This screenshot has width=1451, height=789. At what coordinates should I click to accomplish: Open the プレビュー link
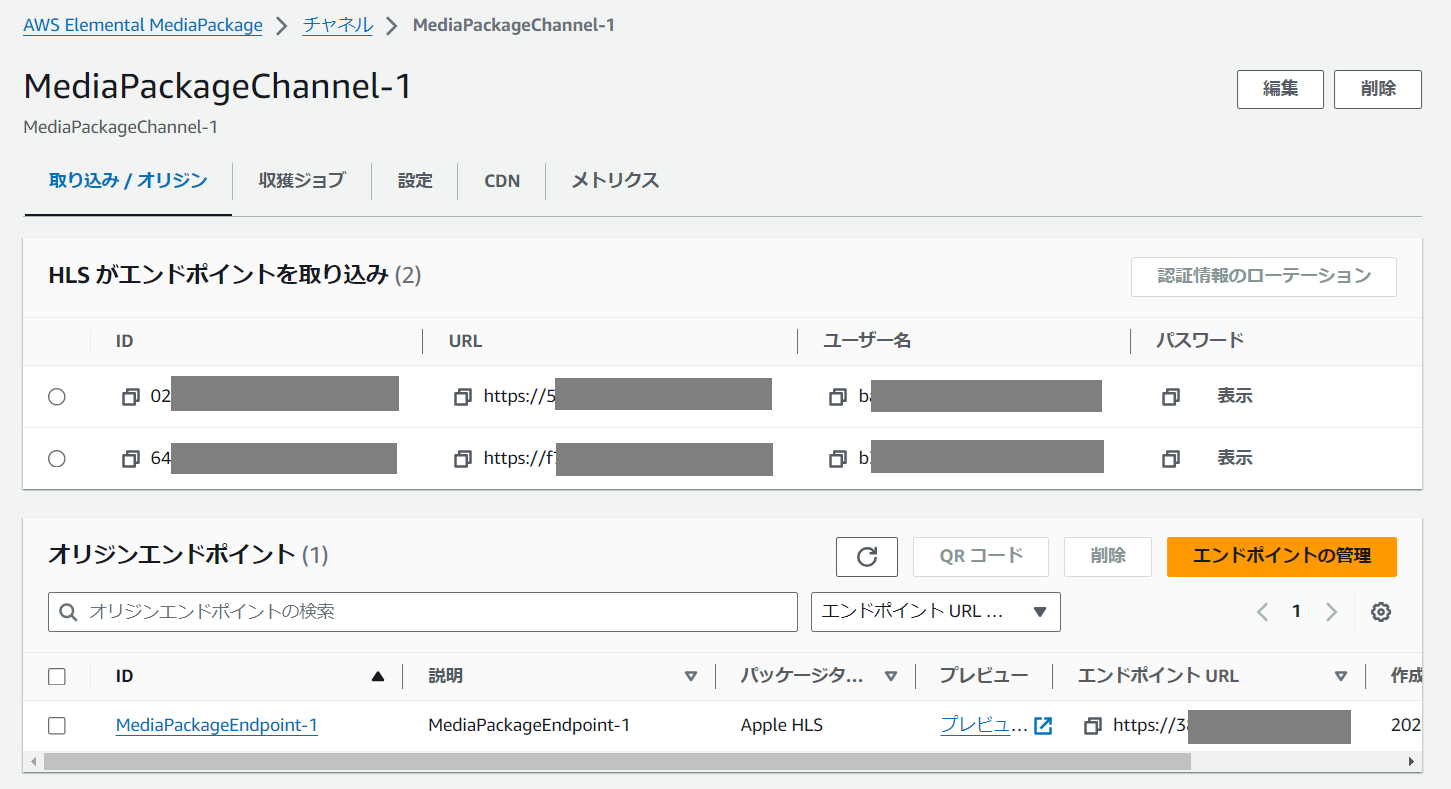984,726
